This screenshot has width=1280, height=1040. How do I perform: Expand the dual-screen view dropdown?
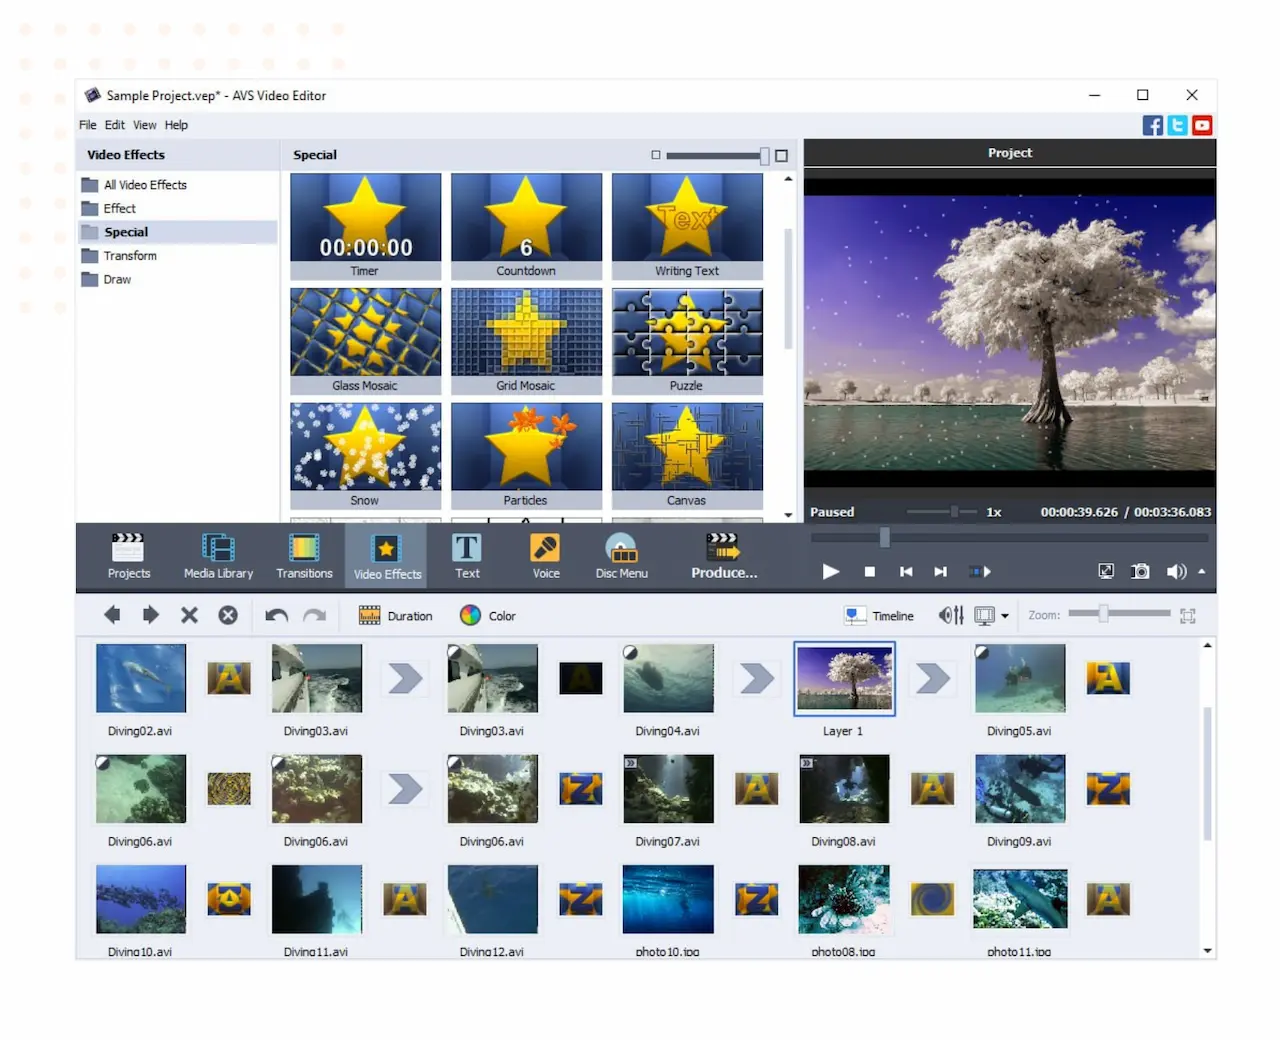pyautogui.click(x=1003, y=615)
